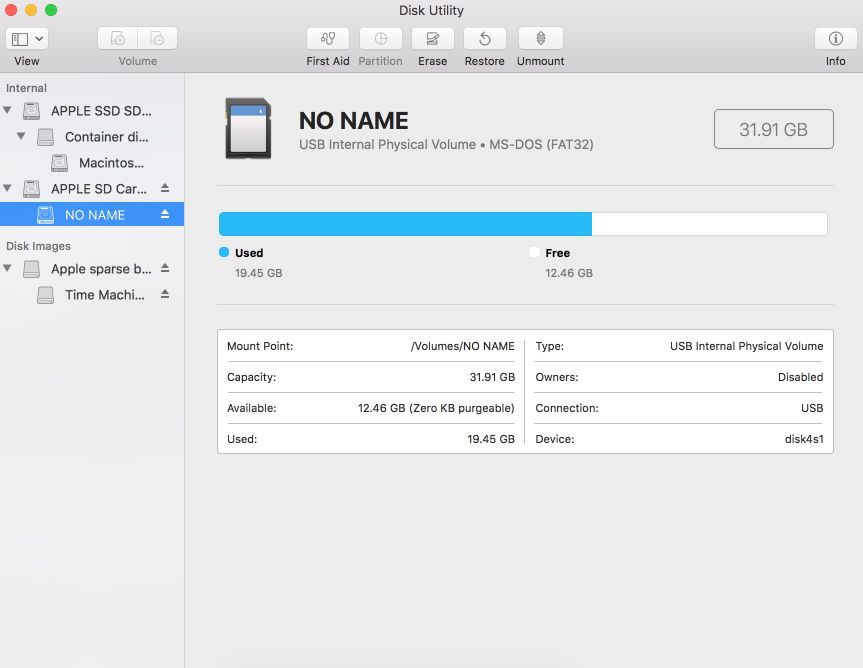This screenshot has width=863, height=668.
Task: Run First Aid on the volume
Action: point(328,39)
